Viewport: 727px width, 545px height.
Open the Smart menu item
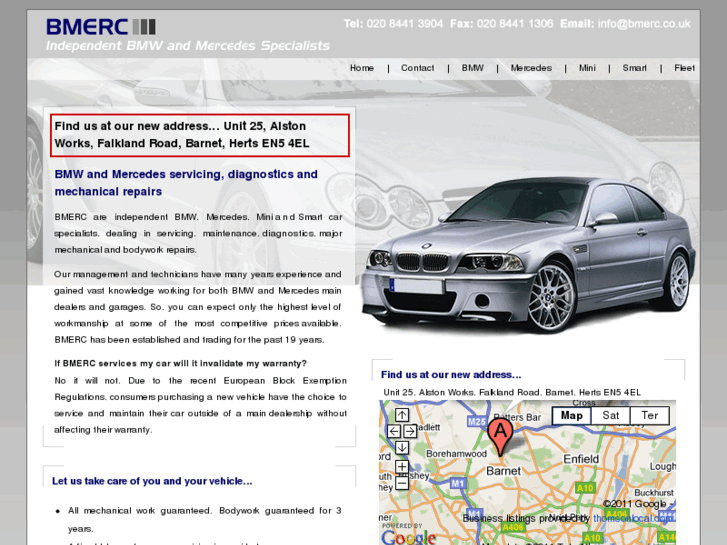[634, 68]
